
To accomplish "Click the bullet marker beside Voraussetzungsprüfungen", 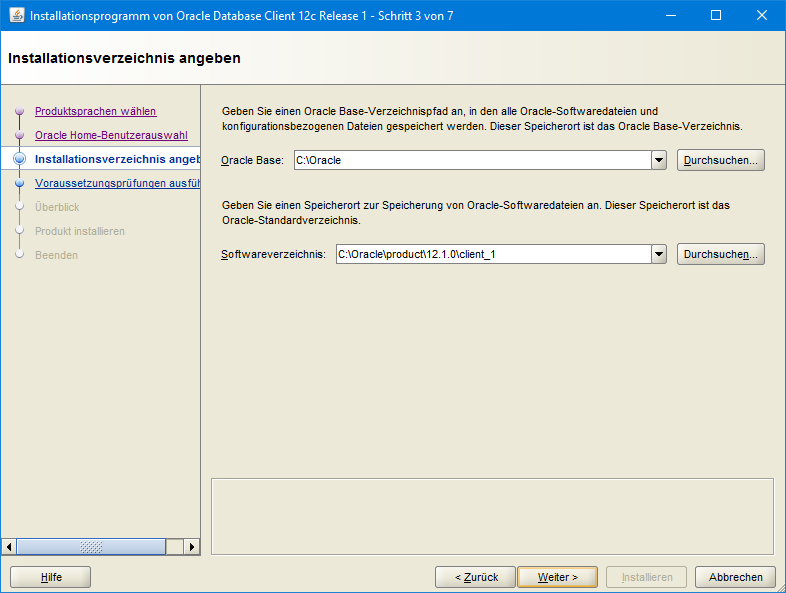I will (20, 183).
